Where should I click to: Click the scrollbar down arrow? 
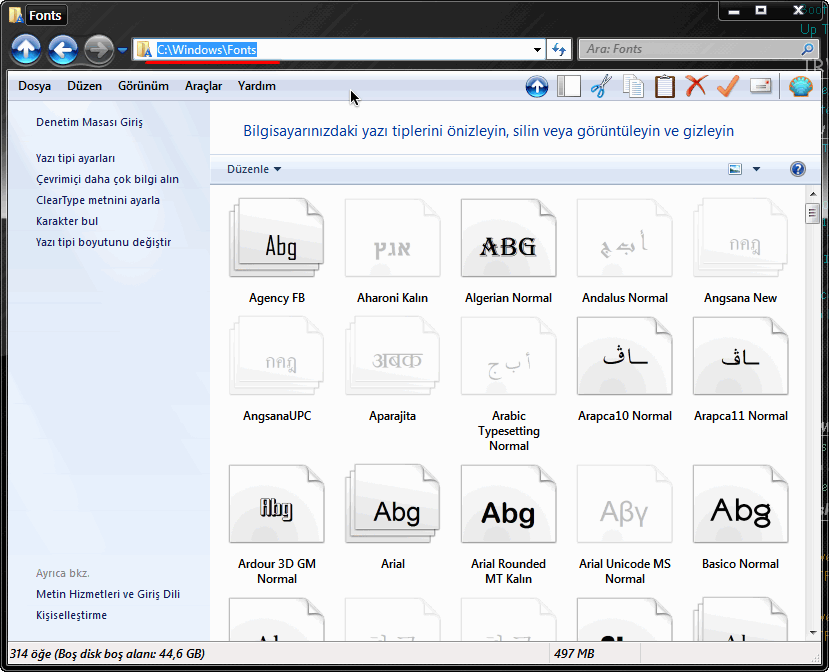(813, 632)
